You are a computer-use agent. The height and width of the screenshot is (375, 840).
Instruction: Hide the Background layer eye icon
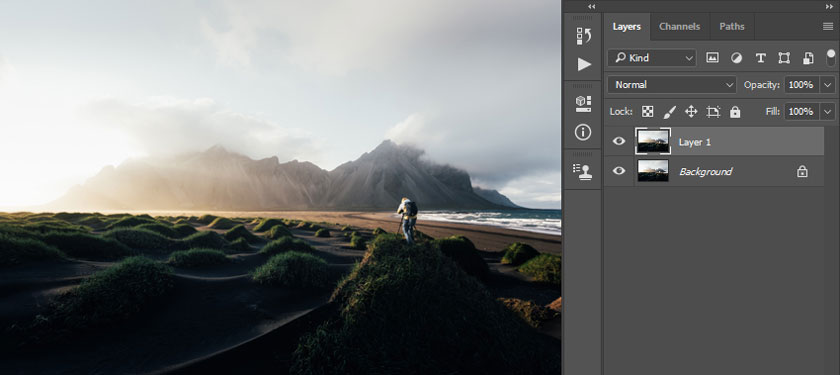click(x=619, y=171)
